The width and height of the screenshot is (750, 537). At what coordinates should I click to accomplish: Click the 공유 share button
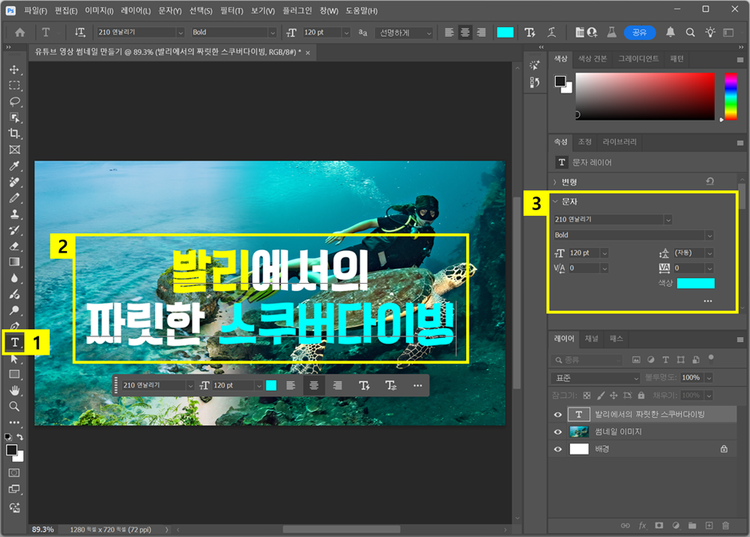tap(640, 33)
